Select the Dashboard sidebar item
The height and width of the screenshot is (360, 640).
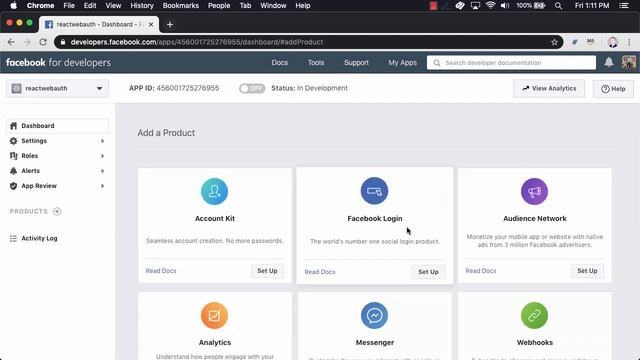(58, 126)
